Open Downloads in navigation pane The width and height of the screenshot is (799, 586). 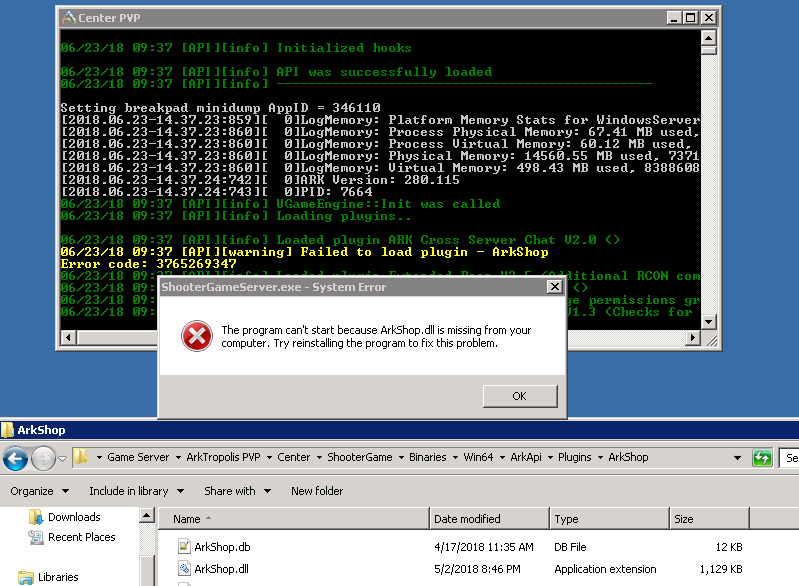(x=74, y=517)
